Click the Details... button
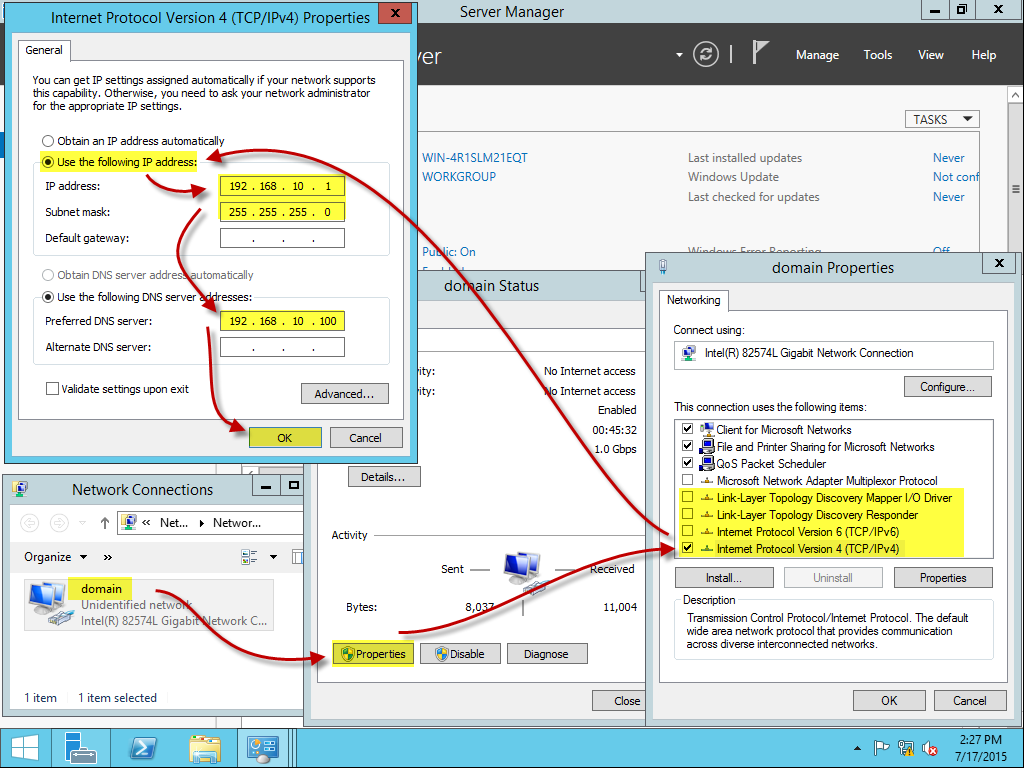The image size is (1024, 768). [x=383, y=477]
